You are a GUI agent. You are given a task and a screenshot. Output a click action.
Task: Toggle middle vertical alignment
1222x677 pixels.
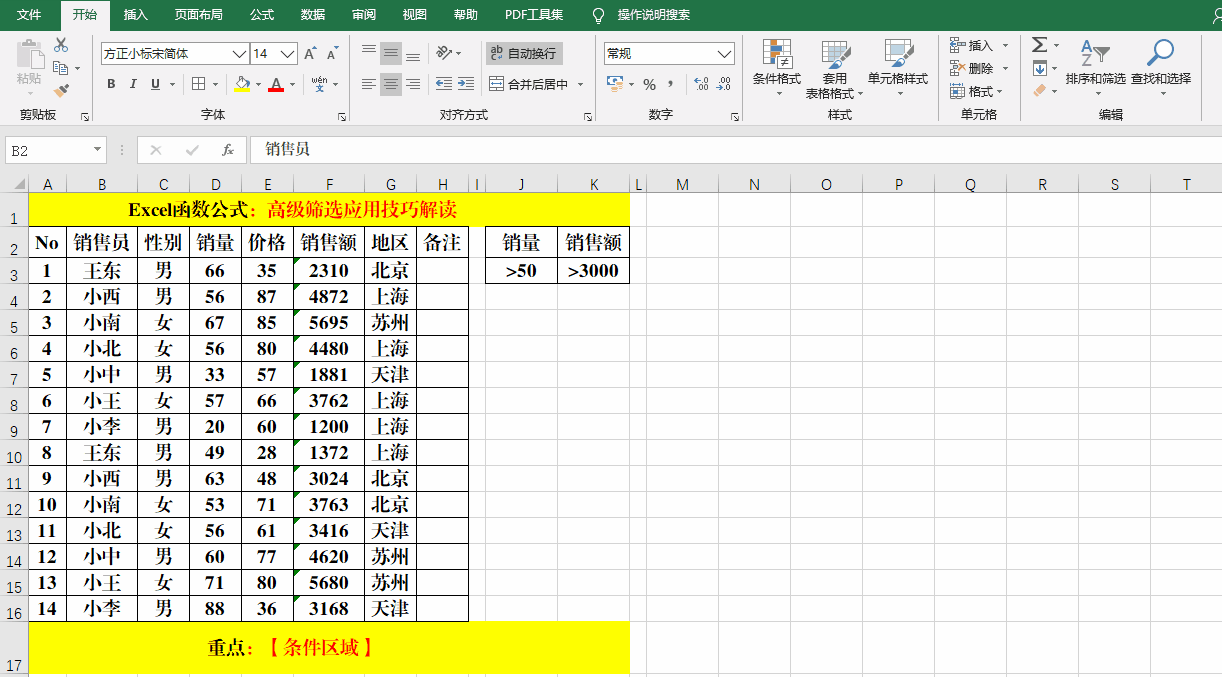pos(391,53)
